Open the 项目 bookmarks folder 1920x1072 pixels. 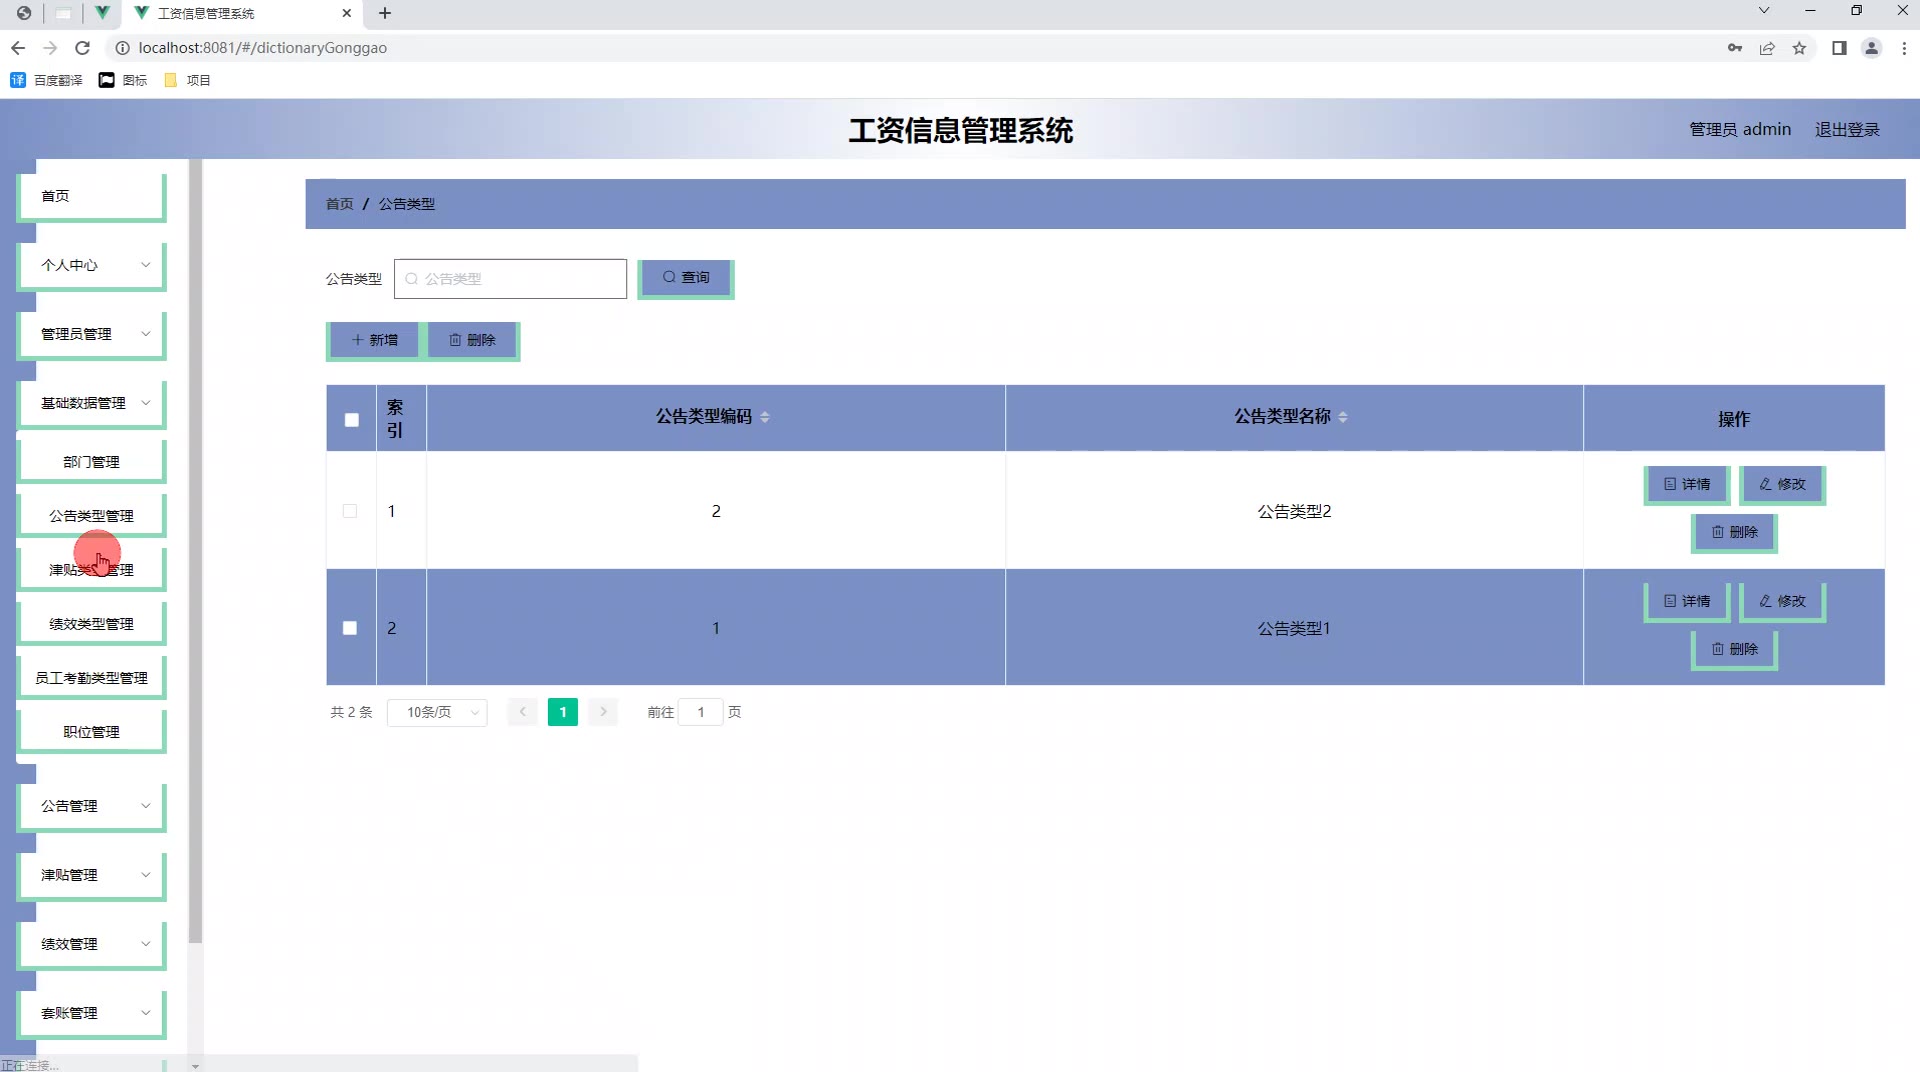[x=187, y=80]
